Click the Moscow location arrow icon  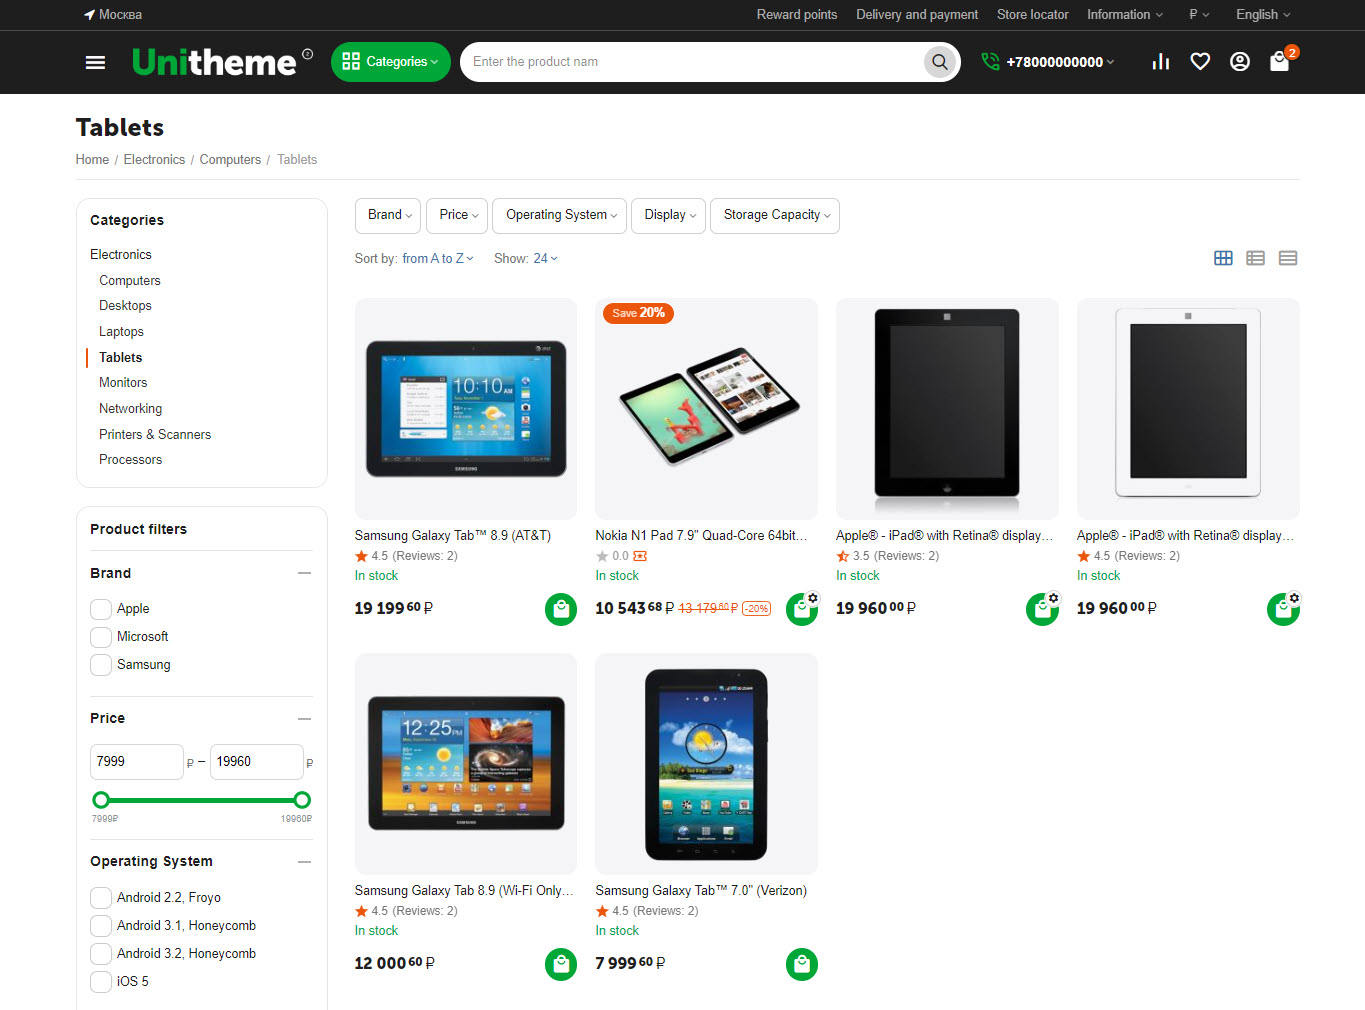click(89, 15)
